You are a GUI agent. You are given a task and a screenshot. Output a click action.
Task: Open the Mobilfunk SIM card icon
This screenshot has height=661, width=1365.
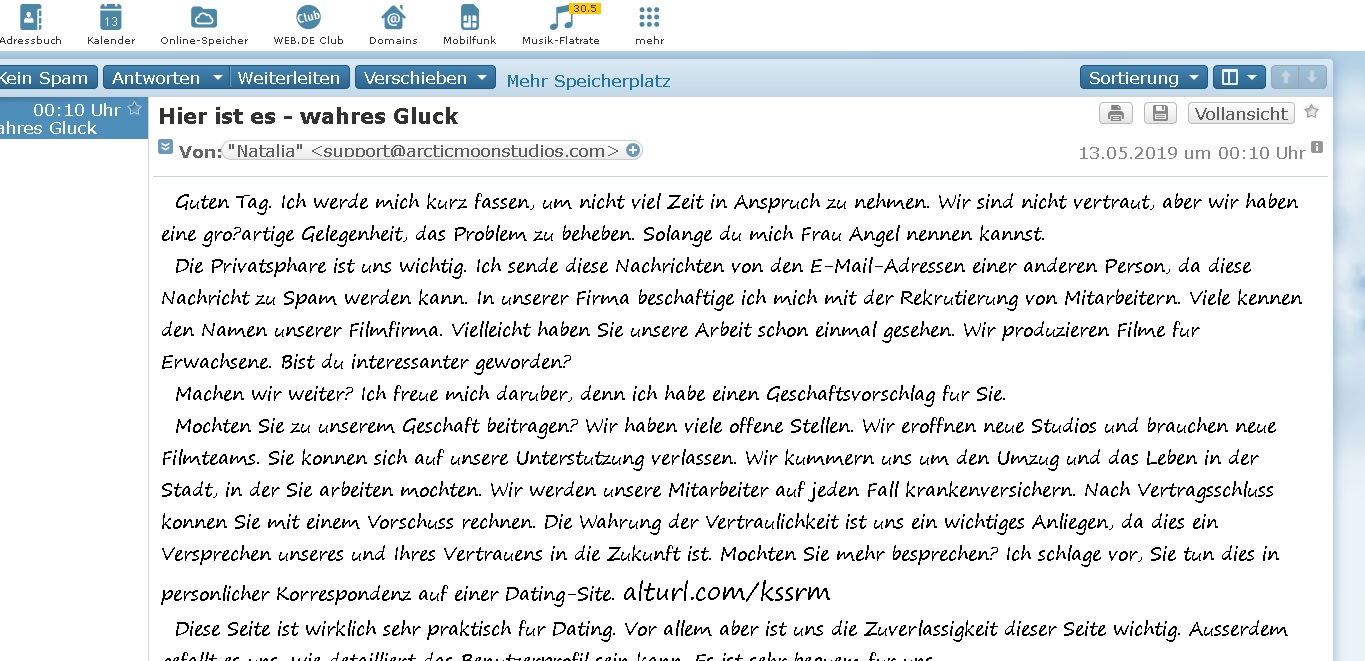[x=470, y=17]
